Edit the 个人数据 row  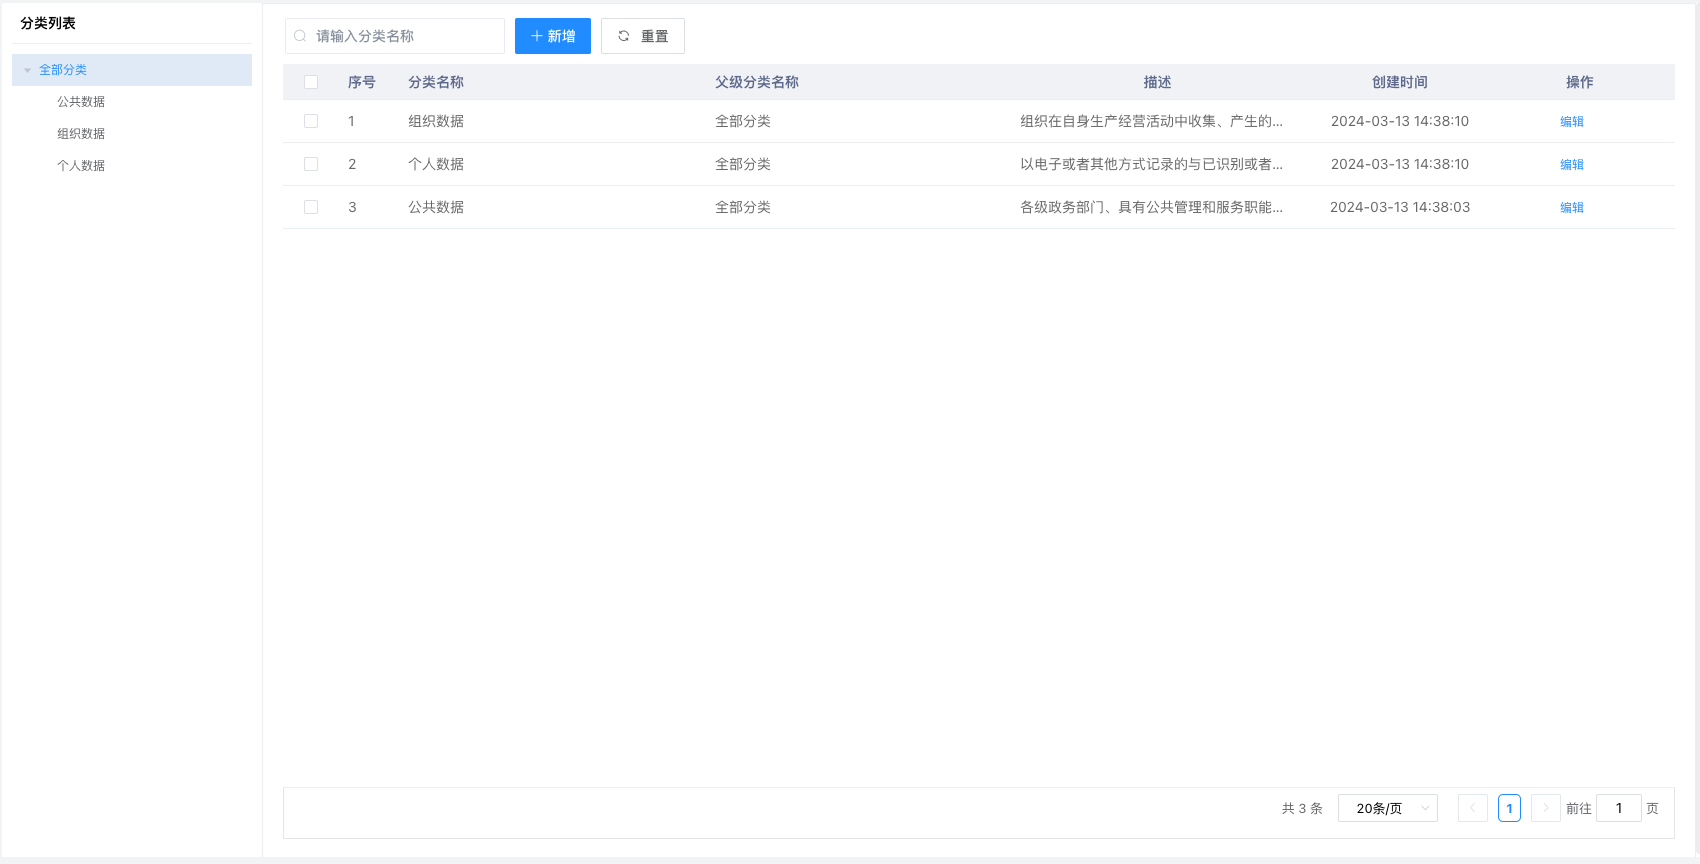(x=1571, y=164)
